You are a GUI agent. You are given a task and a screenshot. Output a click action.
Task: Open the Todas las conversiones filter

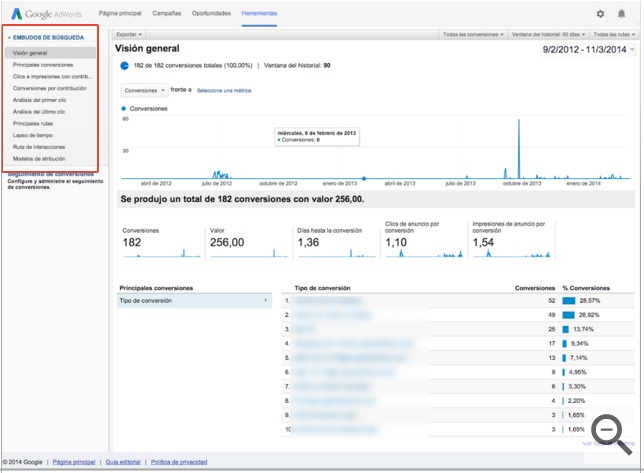(473, 34)
